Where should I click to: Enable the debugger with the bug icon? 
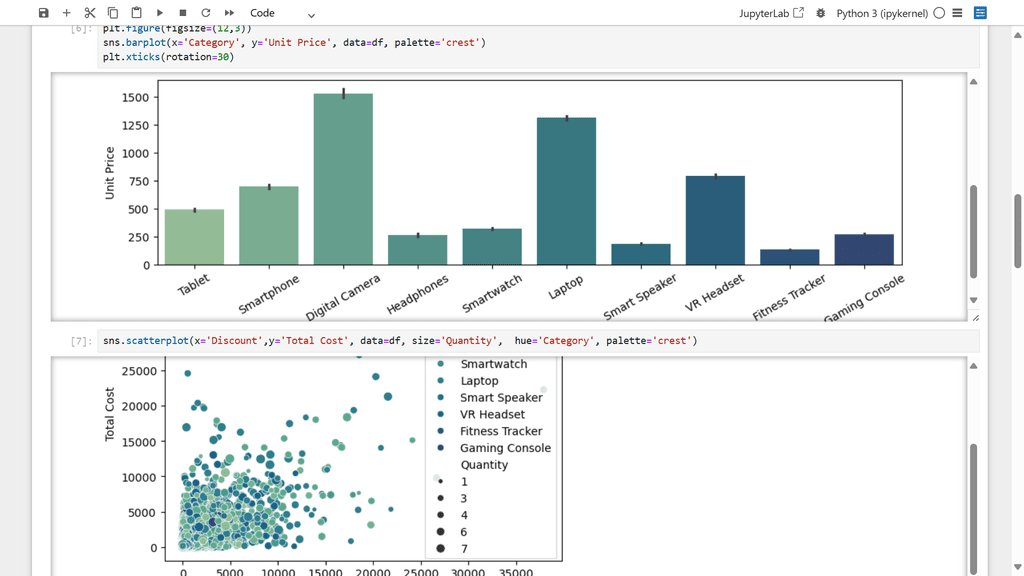tap(821, 13)
